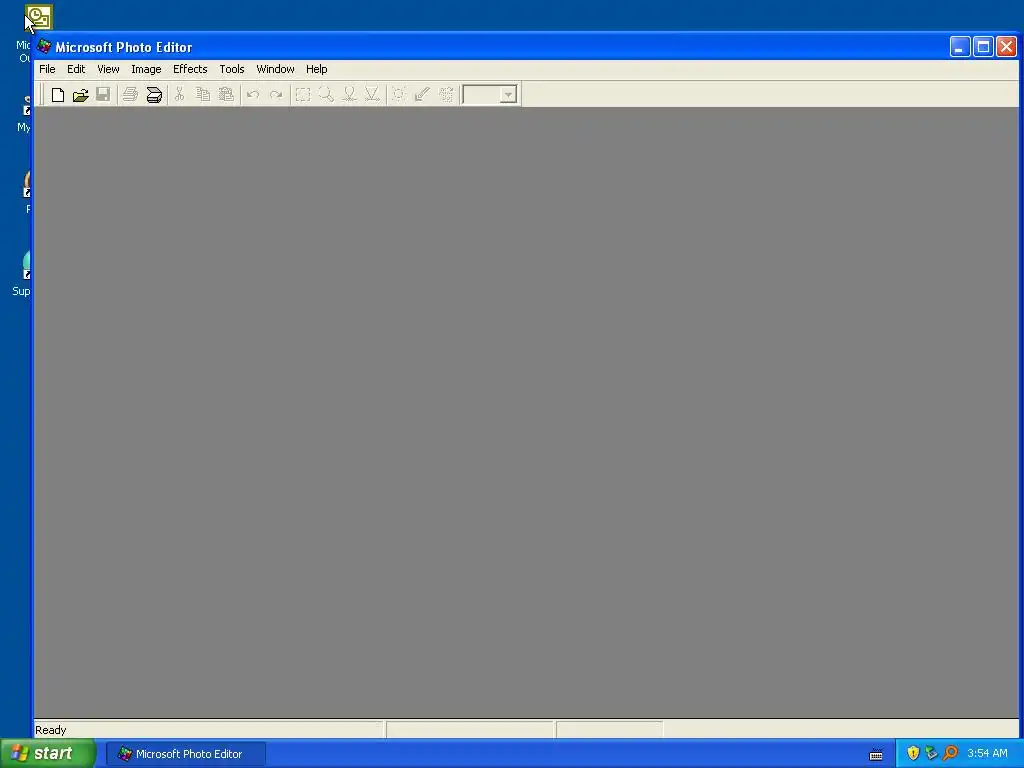Pick the Zoom magnifier tool
Image resolution: width=1024 pixels, height=768 pixels.
click(326, 95)
